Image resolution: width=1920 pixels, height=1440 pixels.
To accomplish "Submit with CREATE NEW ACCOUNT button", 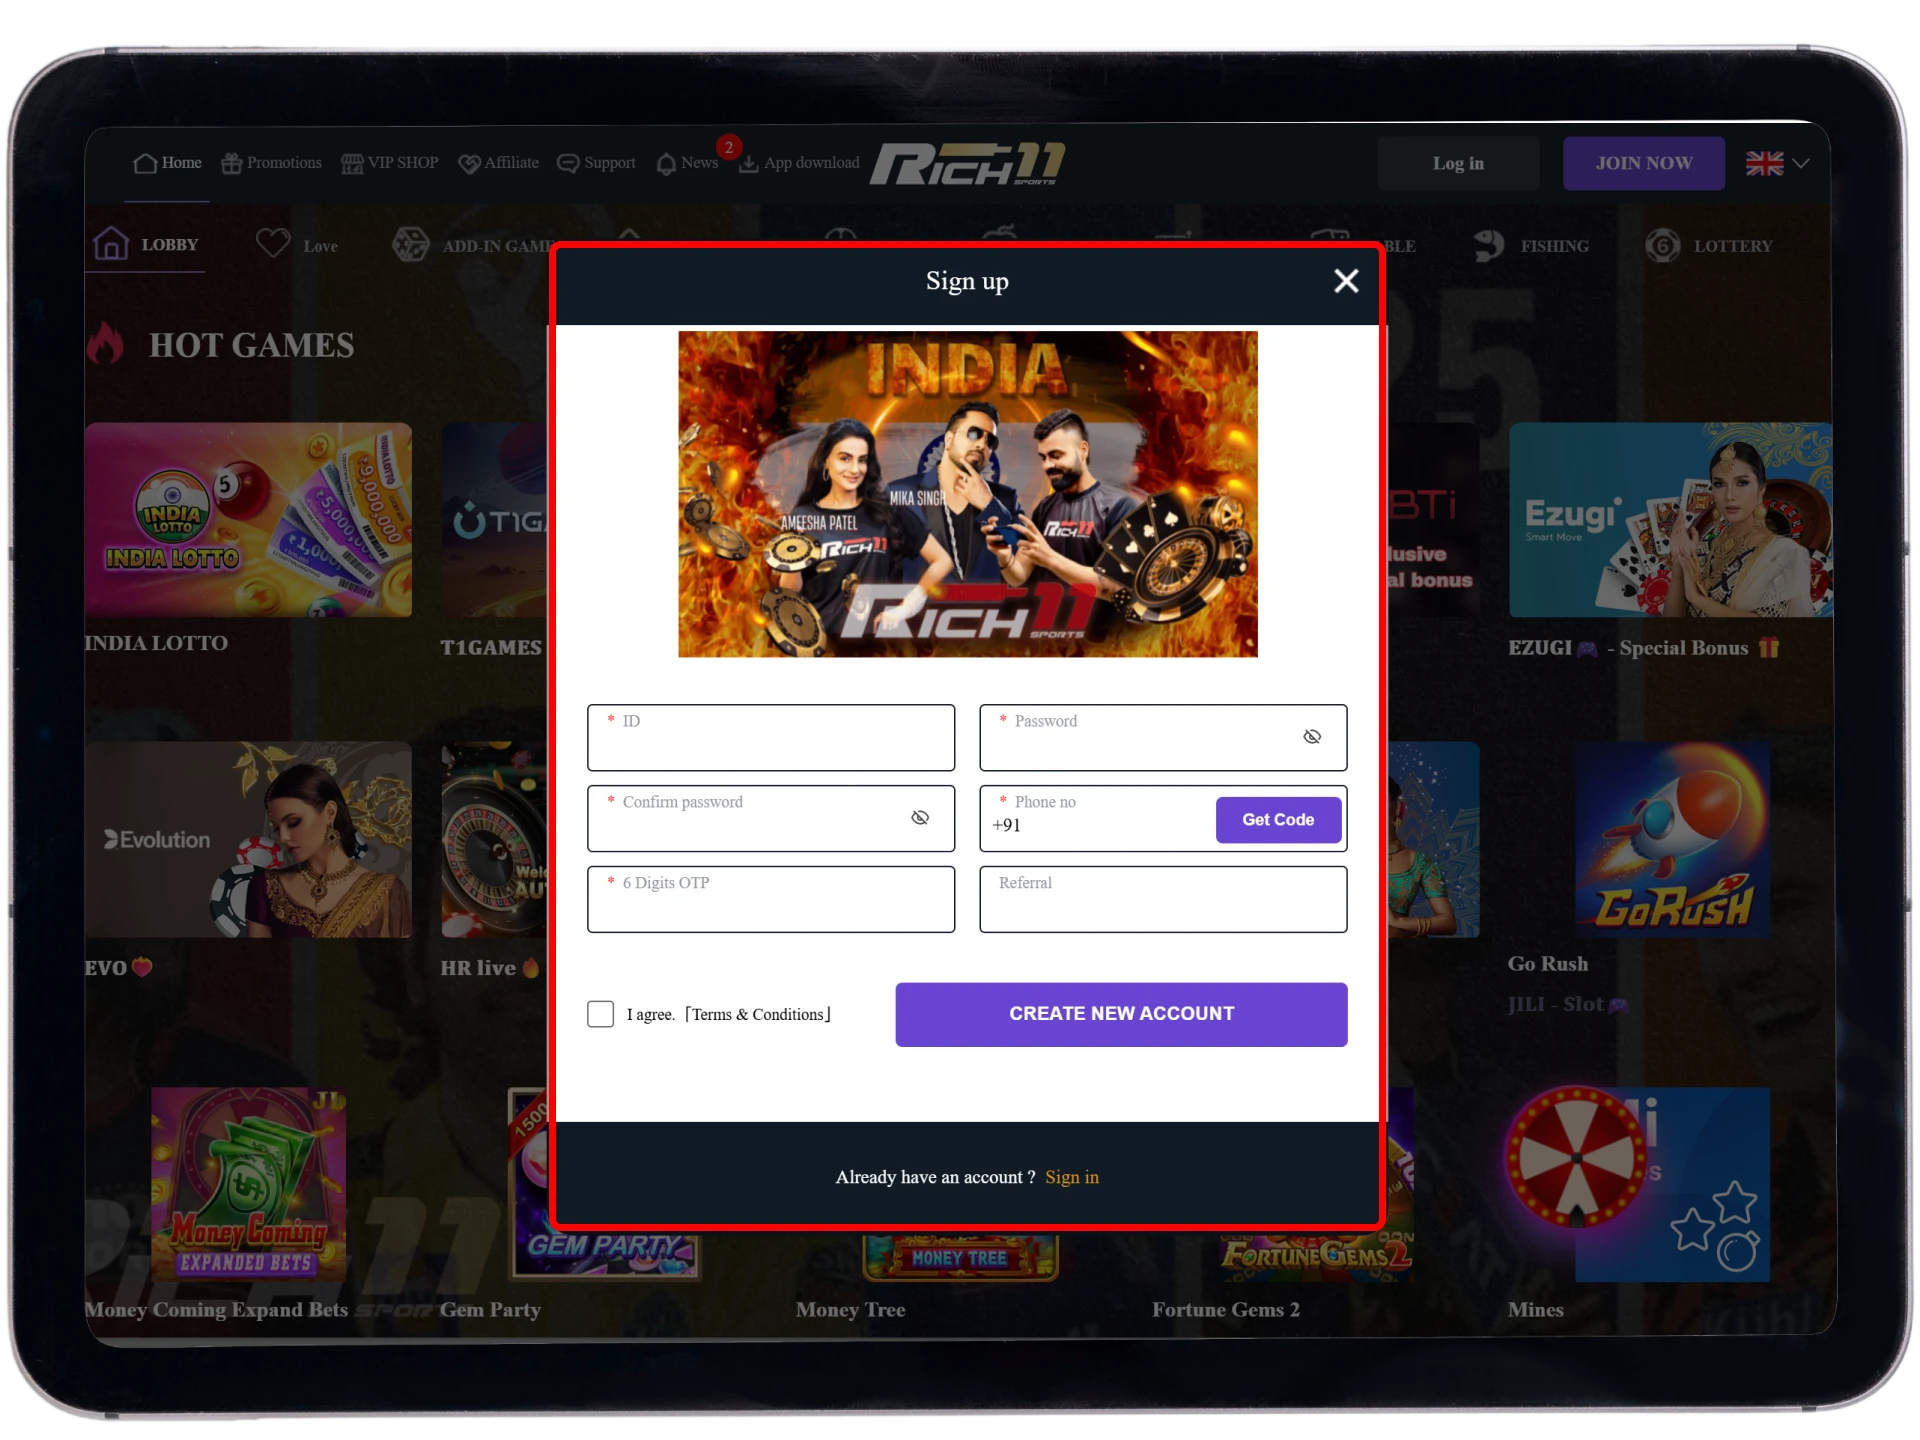I will click(1121, 1014).
